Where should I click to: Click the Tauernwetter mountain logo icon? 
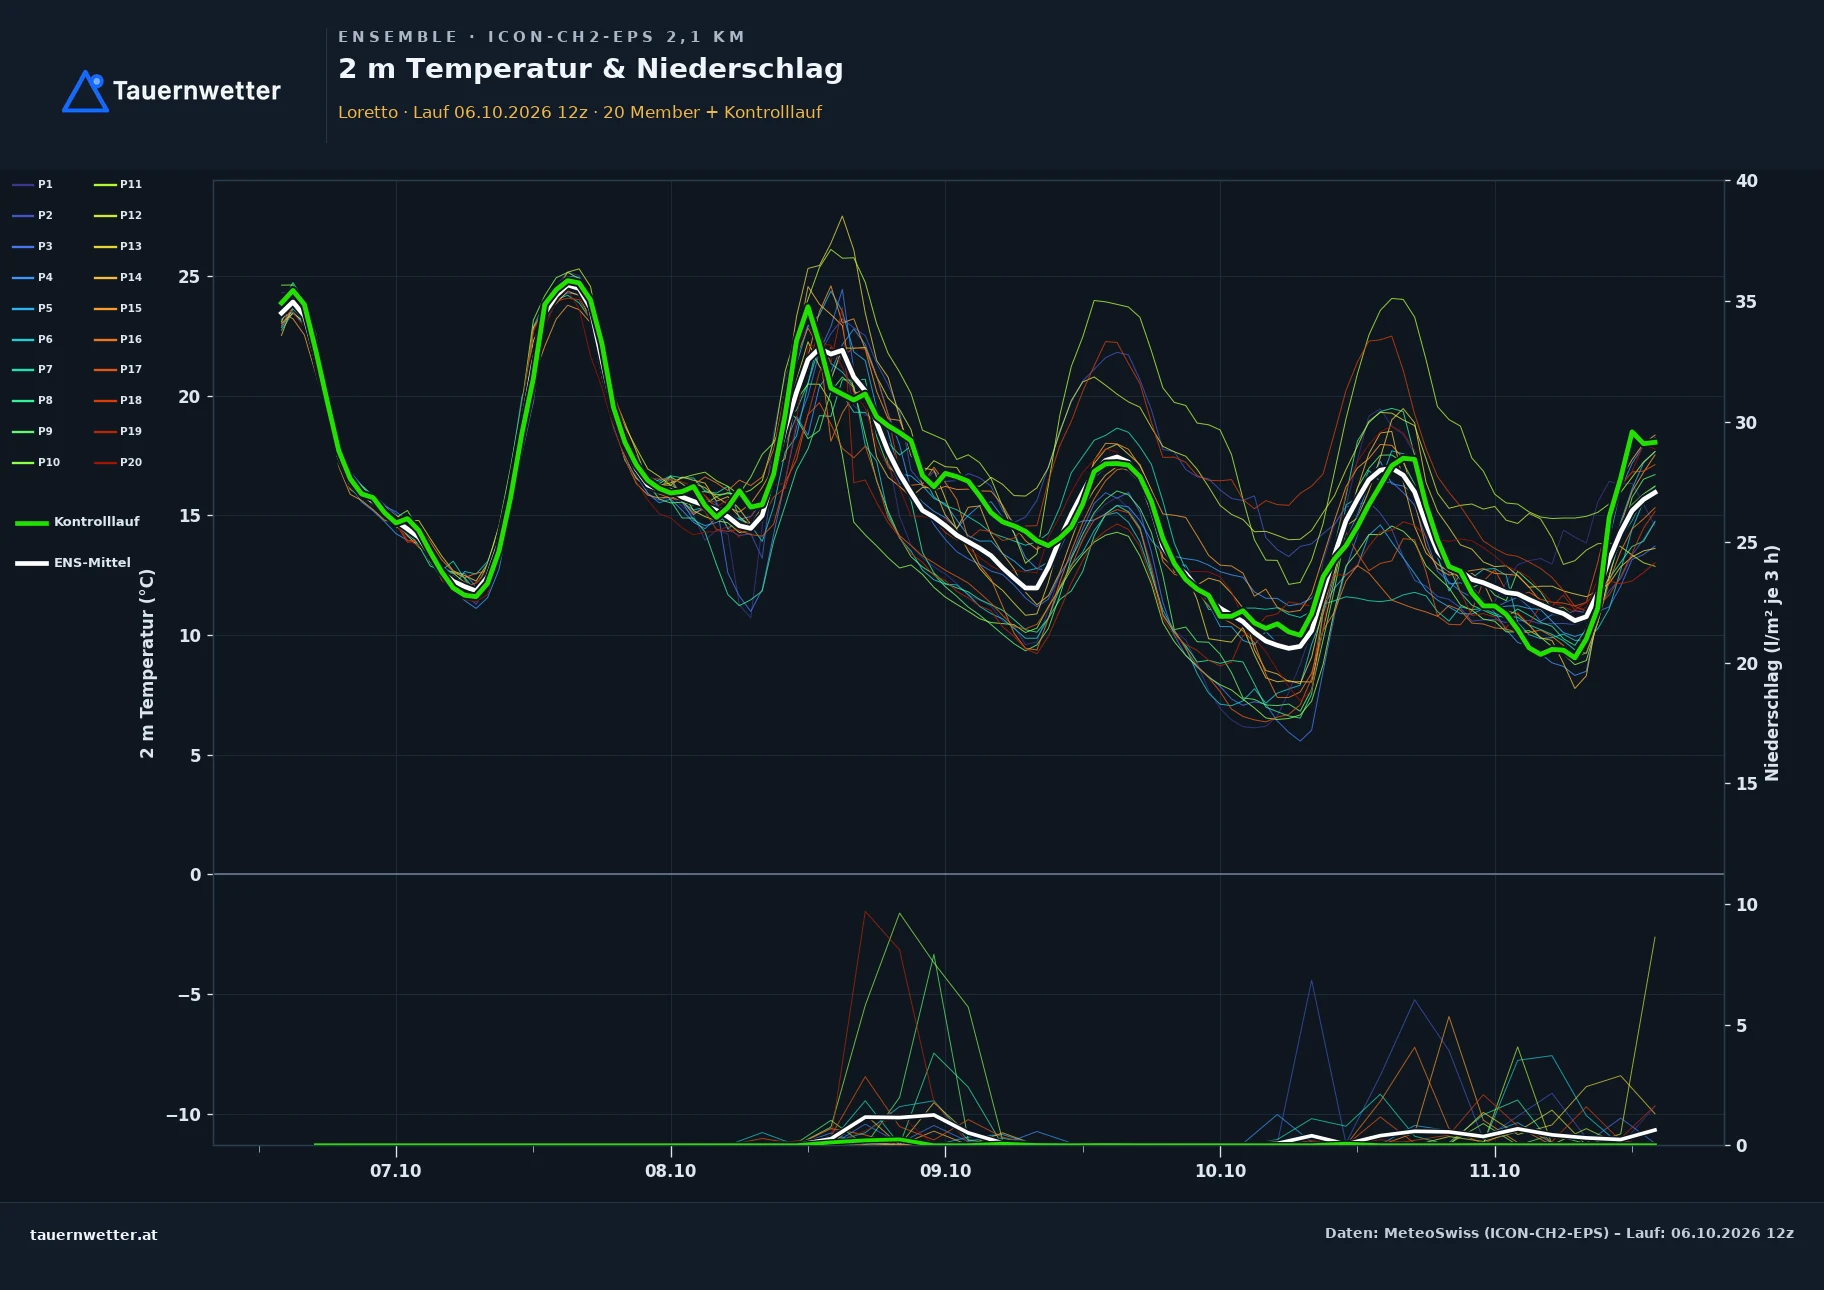tap(85, 91)
